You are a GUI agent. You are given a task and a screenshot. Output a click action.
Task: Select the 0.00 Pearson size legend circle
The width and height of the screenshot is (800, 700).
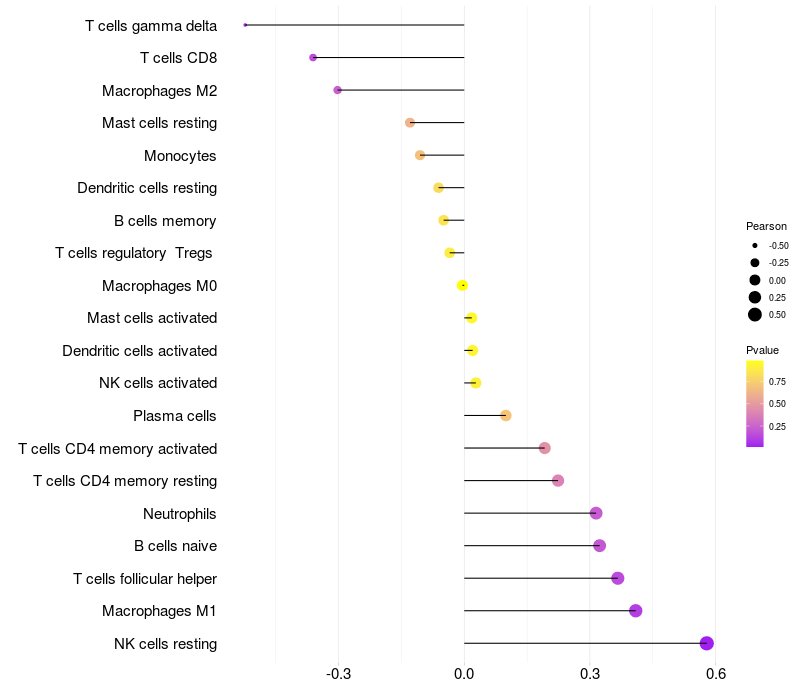pyautogui.click(x=755, y=280)
